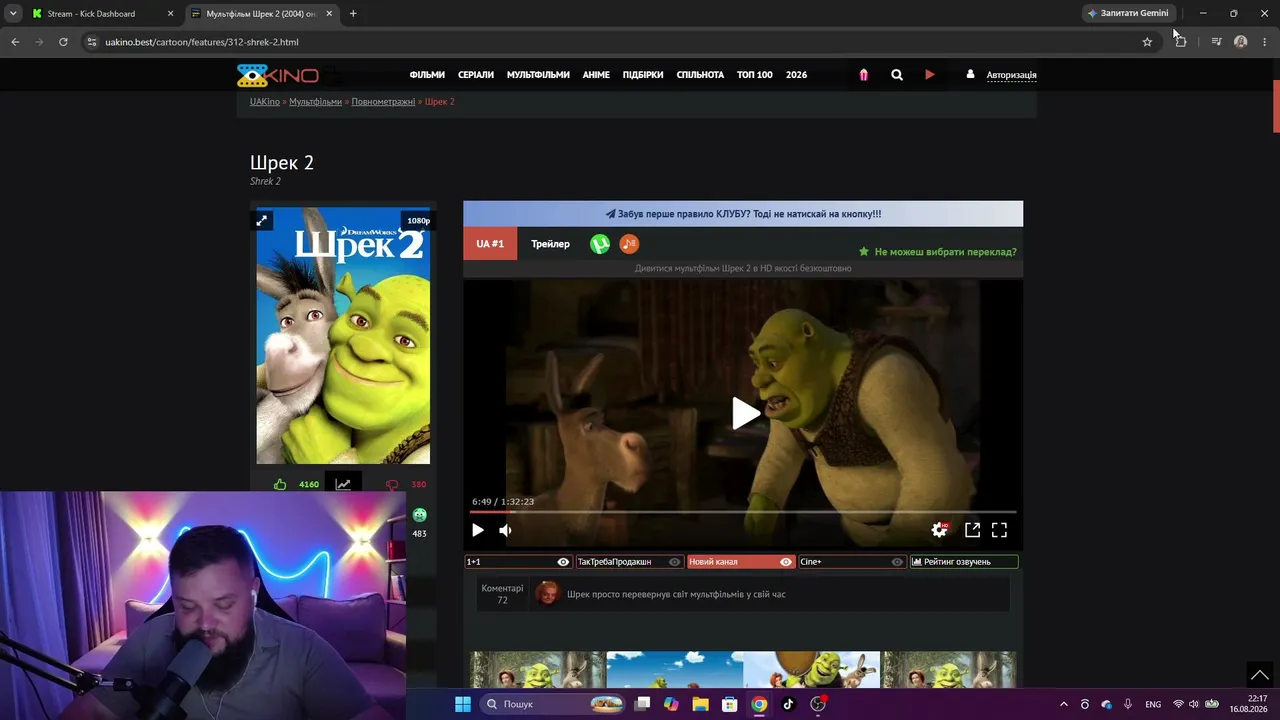This screenshot has height=720, width=1280.
Task: Open TikTok from the taskbar
Action: point(788,704)
